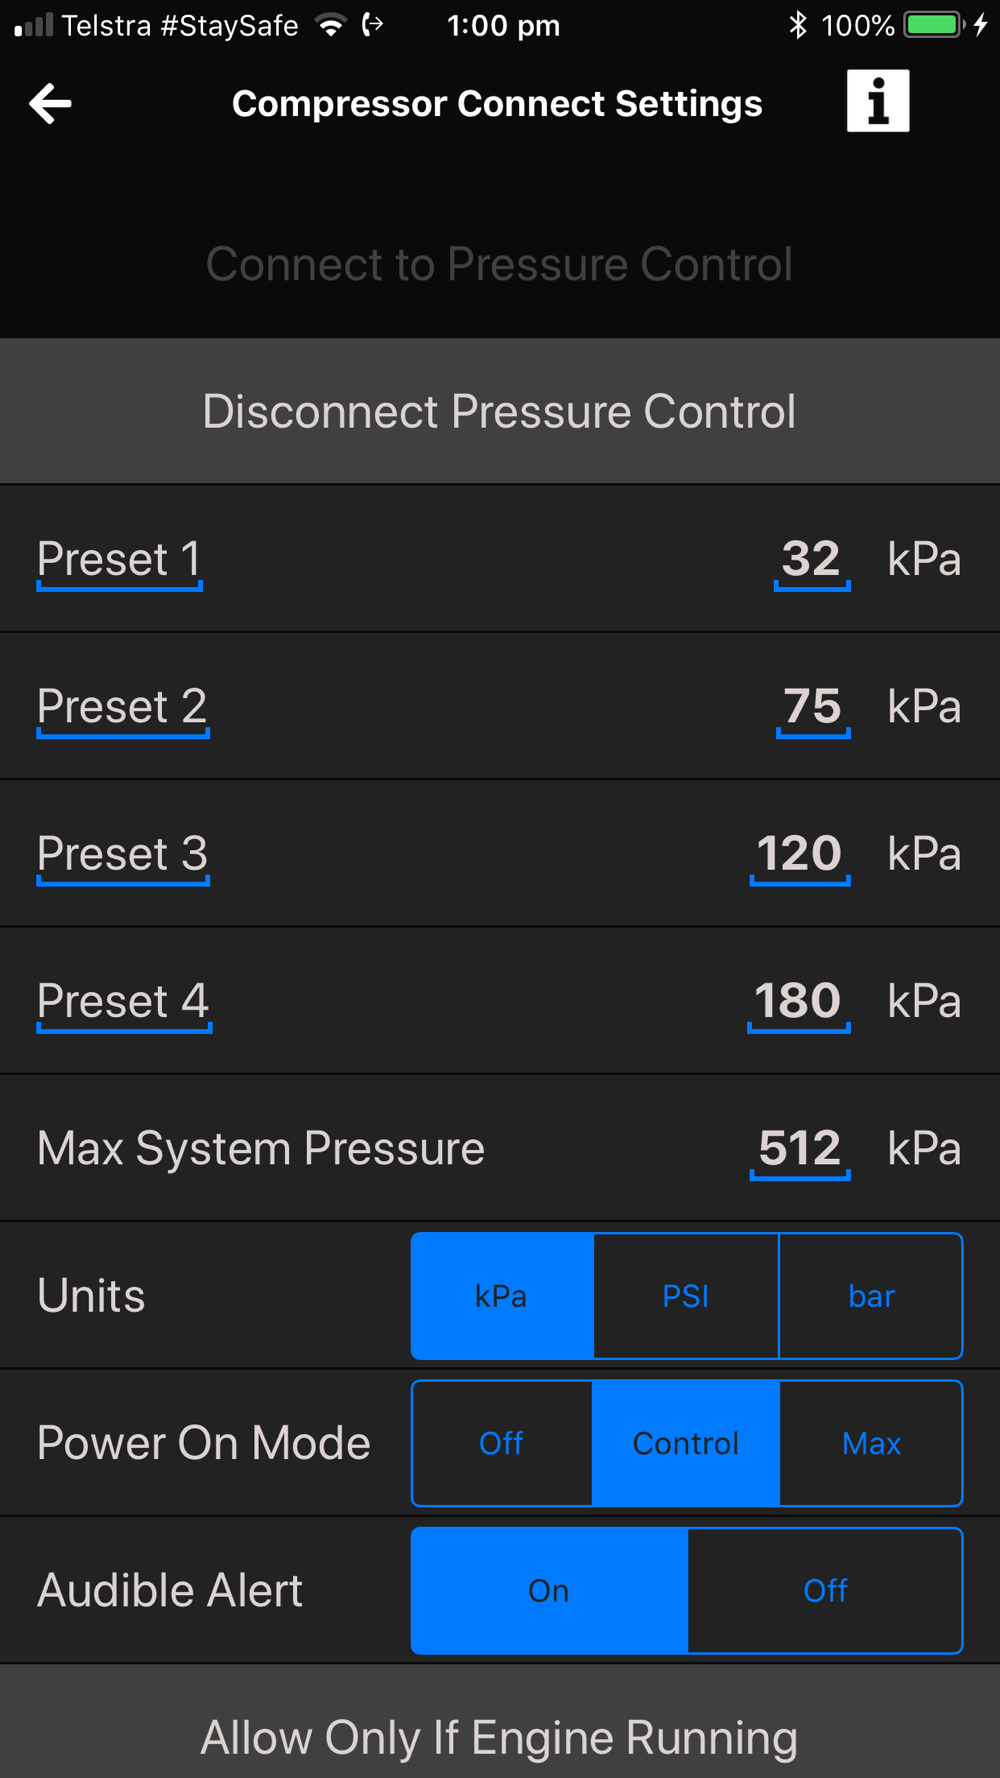The image size is (1000, 1778).
Task: Set Power On Mode to Max
Action: tap(871, 1443)
